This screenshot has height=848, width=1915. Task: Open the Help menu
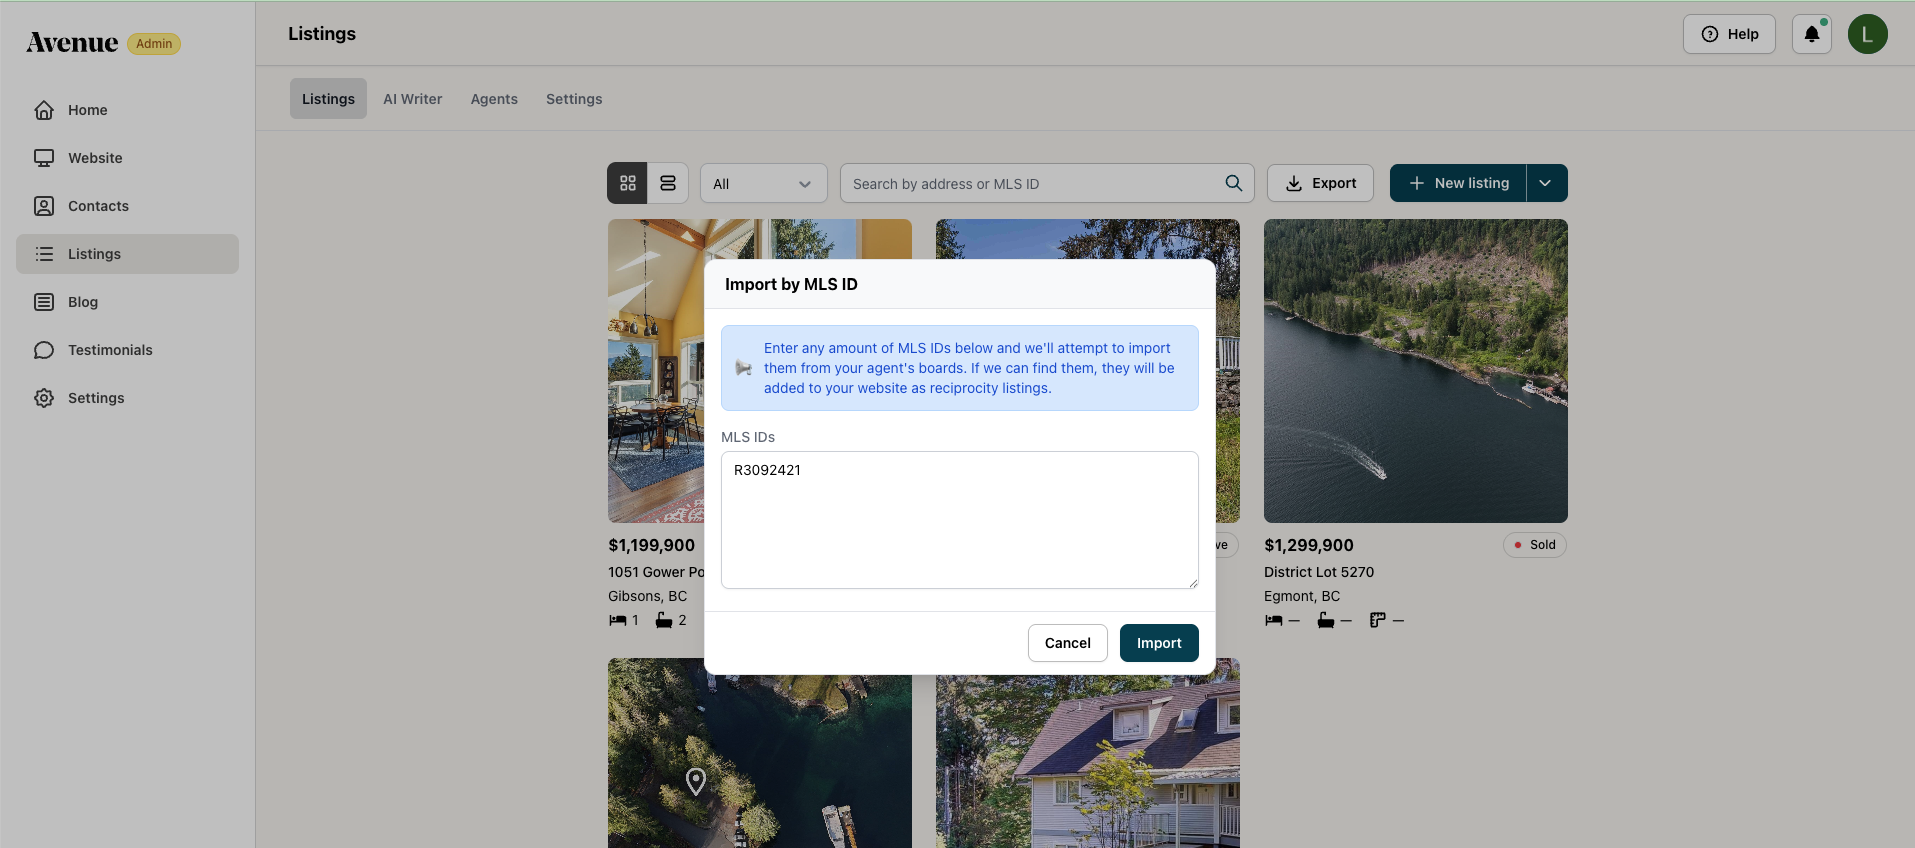pyautogui.click(x=1729, y=34)
